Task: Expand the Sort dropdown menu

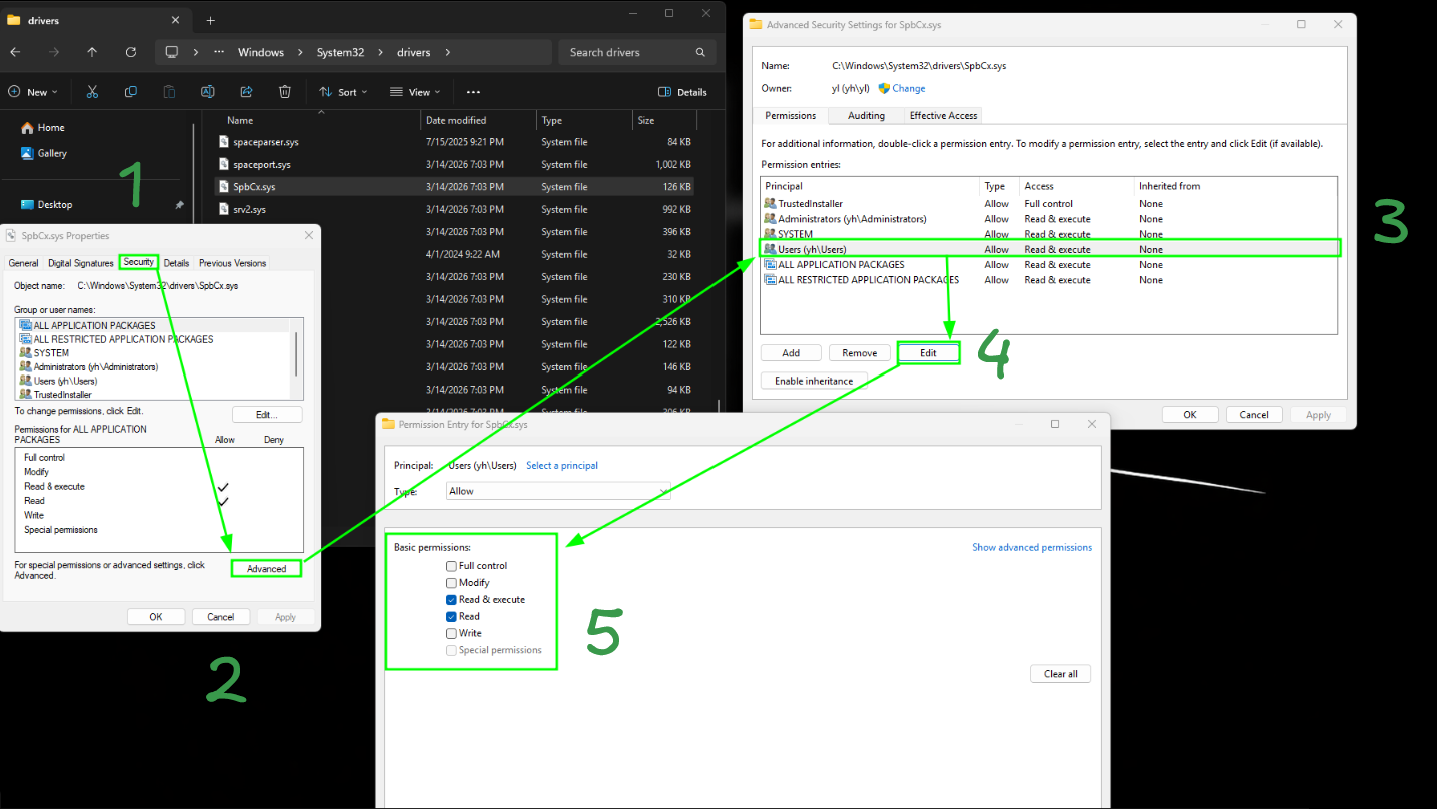Action: pyautogui.click(x=343, y=92)
